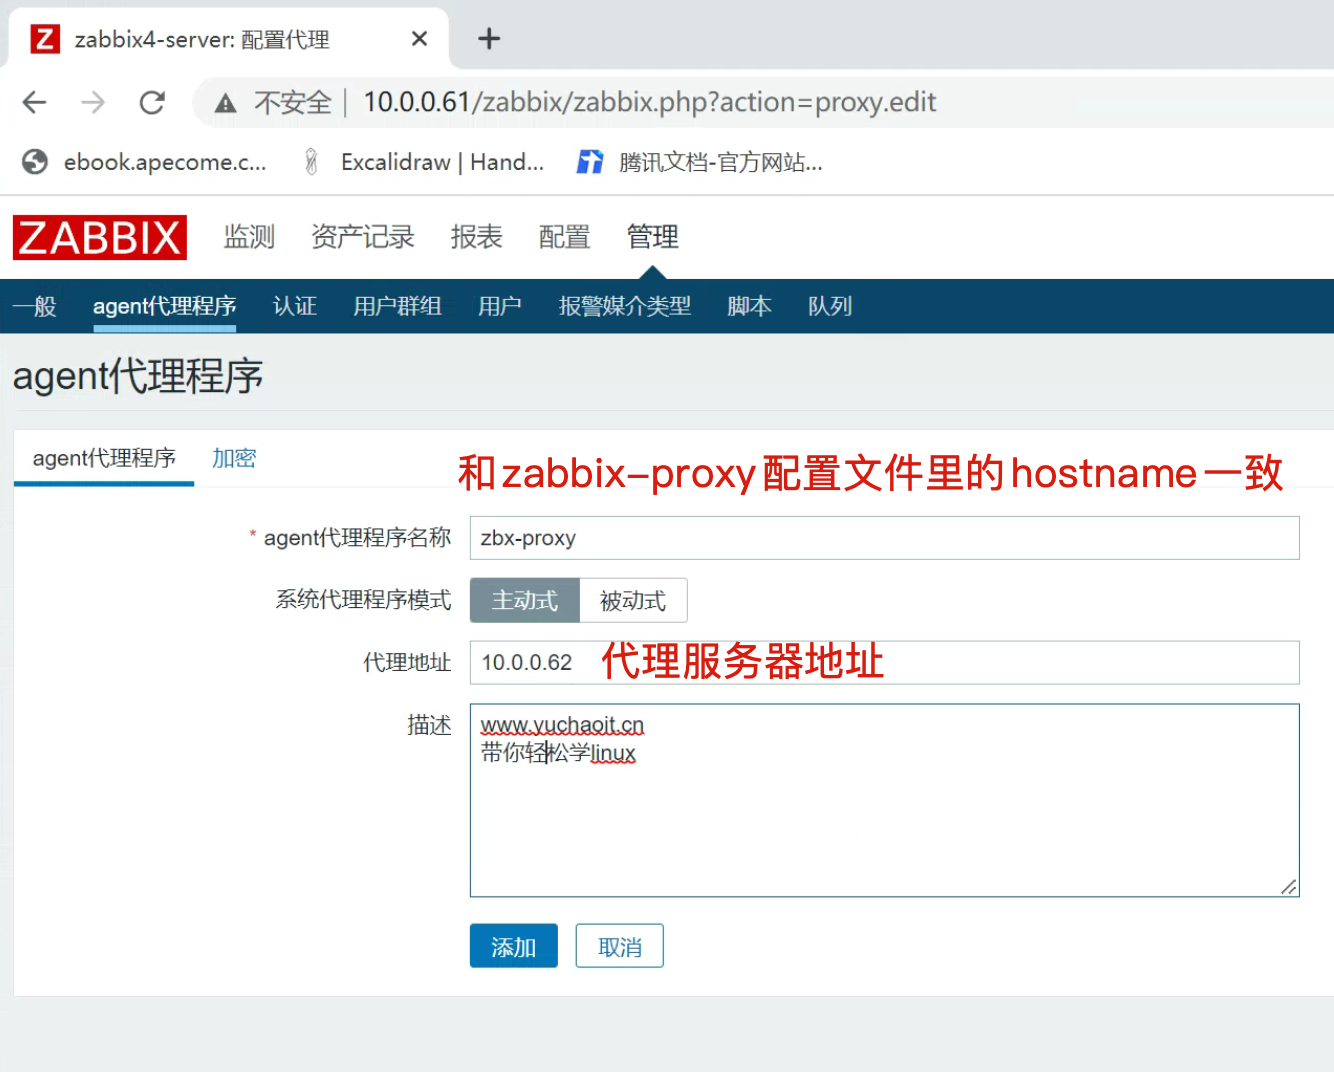The width and height of the screenshot is (1334, 1072).
Task: Select 主动式 proxy mode
Action: click(525, 600)
